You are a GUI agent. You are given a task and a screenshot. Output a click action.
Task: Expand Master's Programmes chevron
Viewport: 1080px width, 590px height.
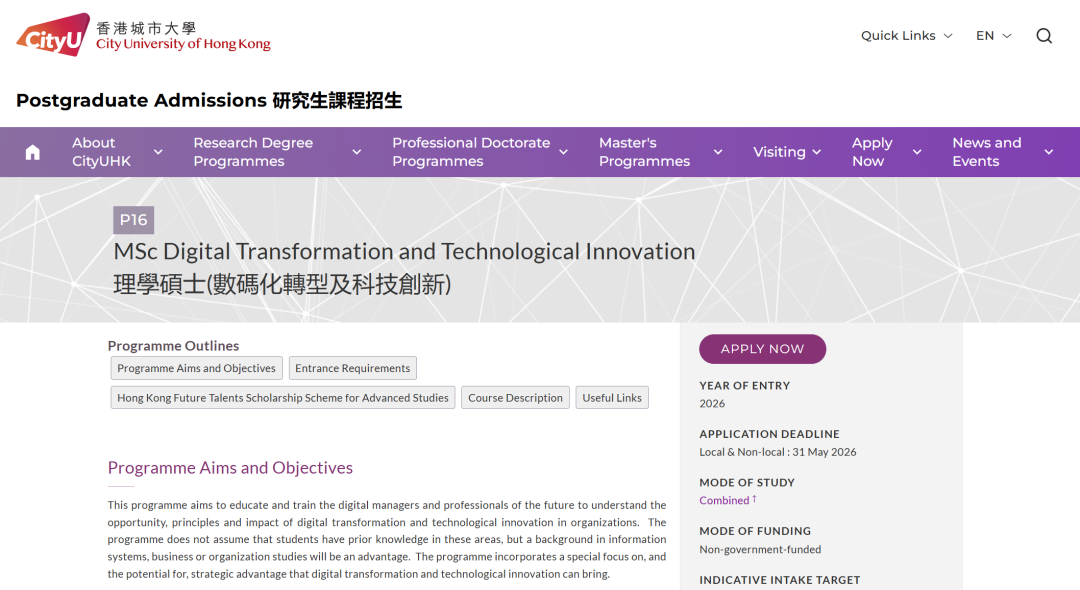[x=718, y=152]
